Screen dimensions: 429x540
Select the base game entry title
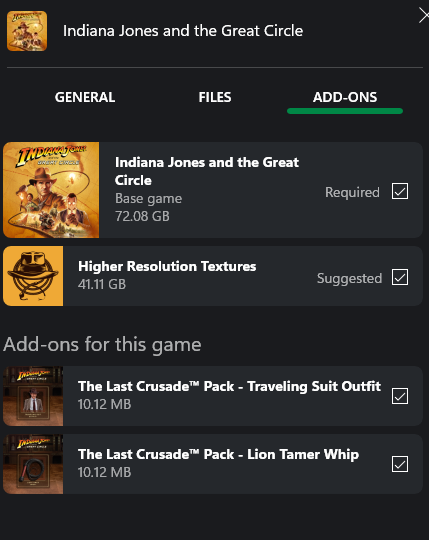pyautogui.click(x=207, y=171)
